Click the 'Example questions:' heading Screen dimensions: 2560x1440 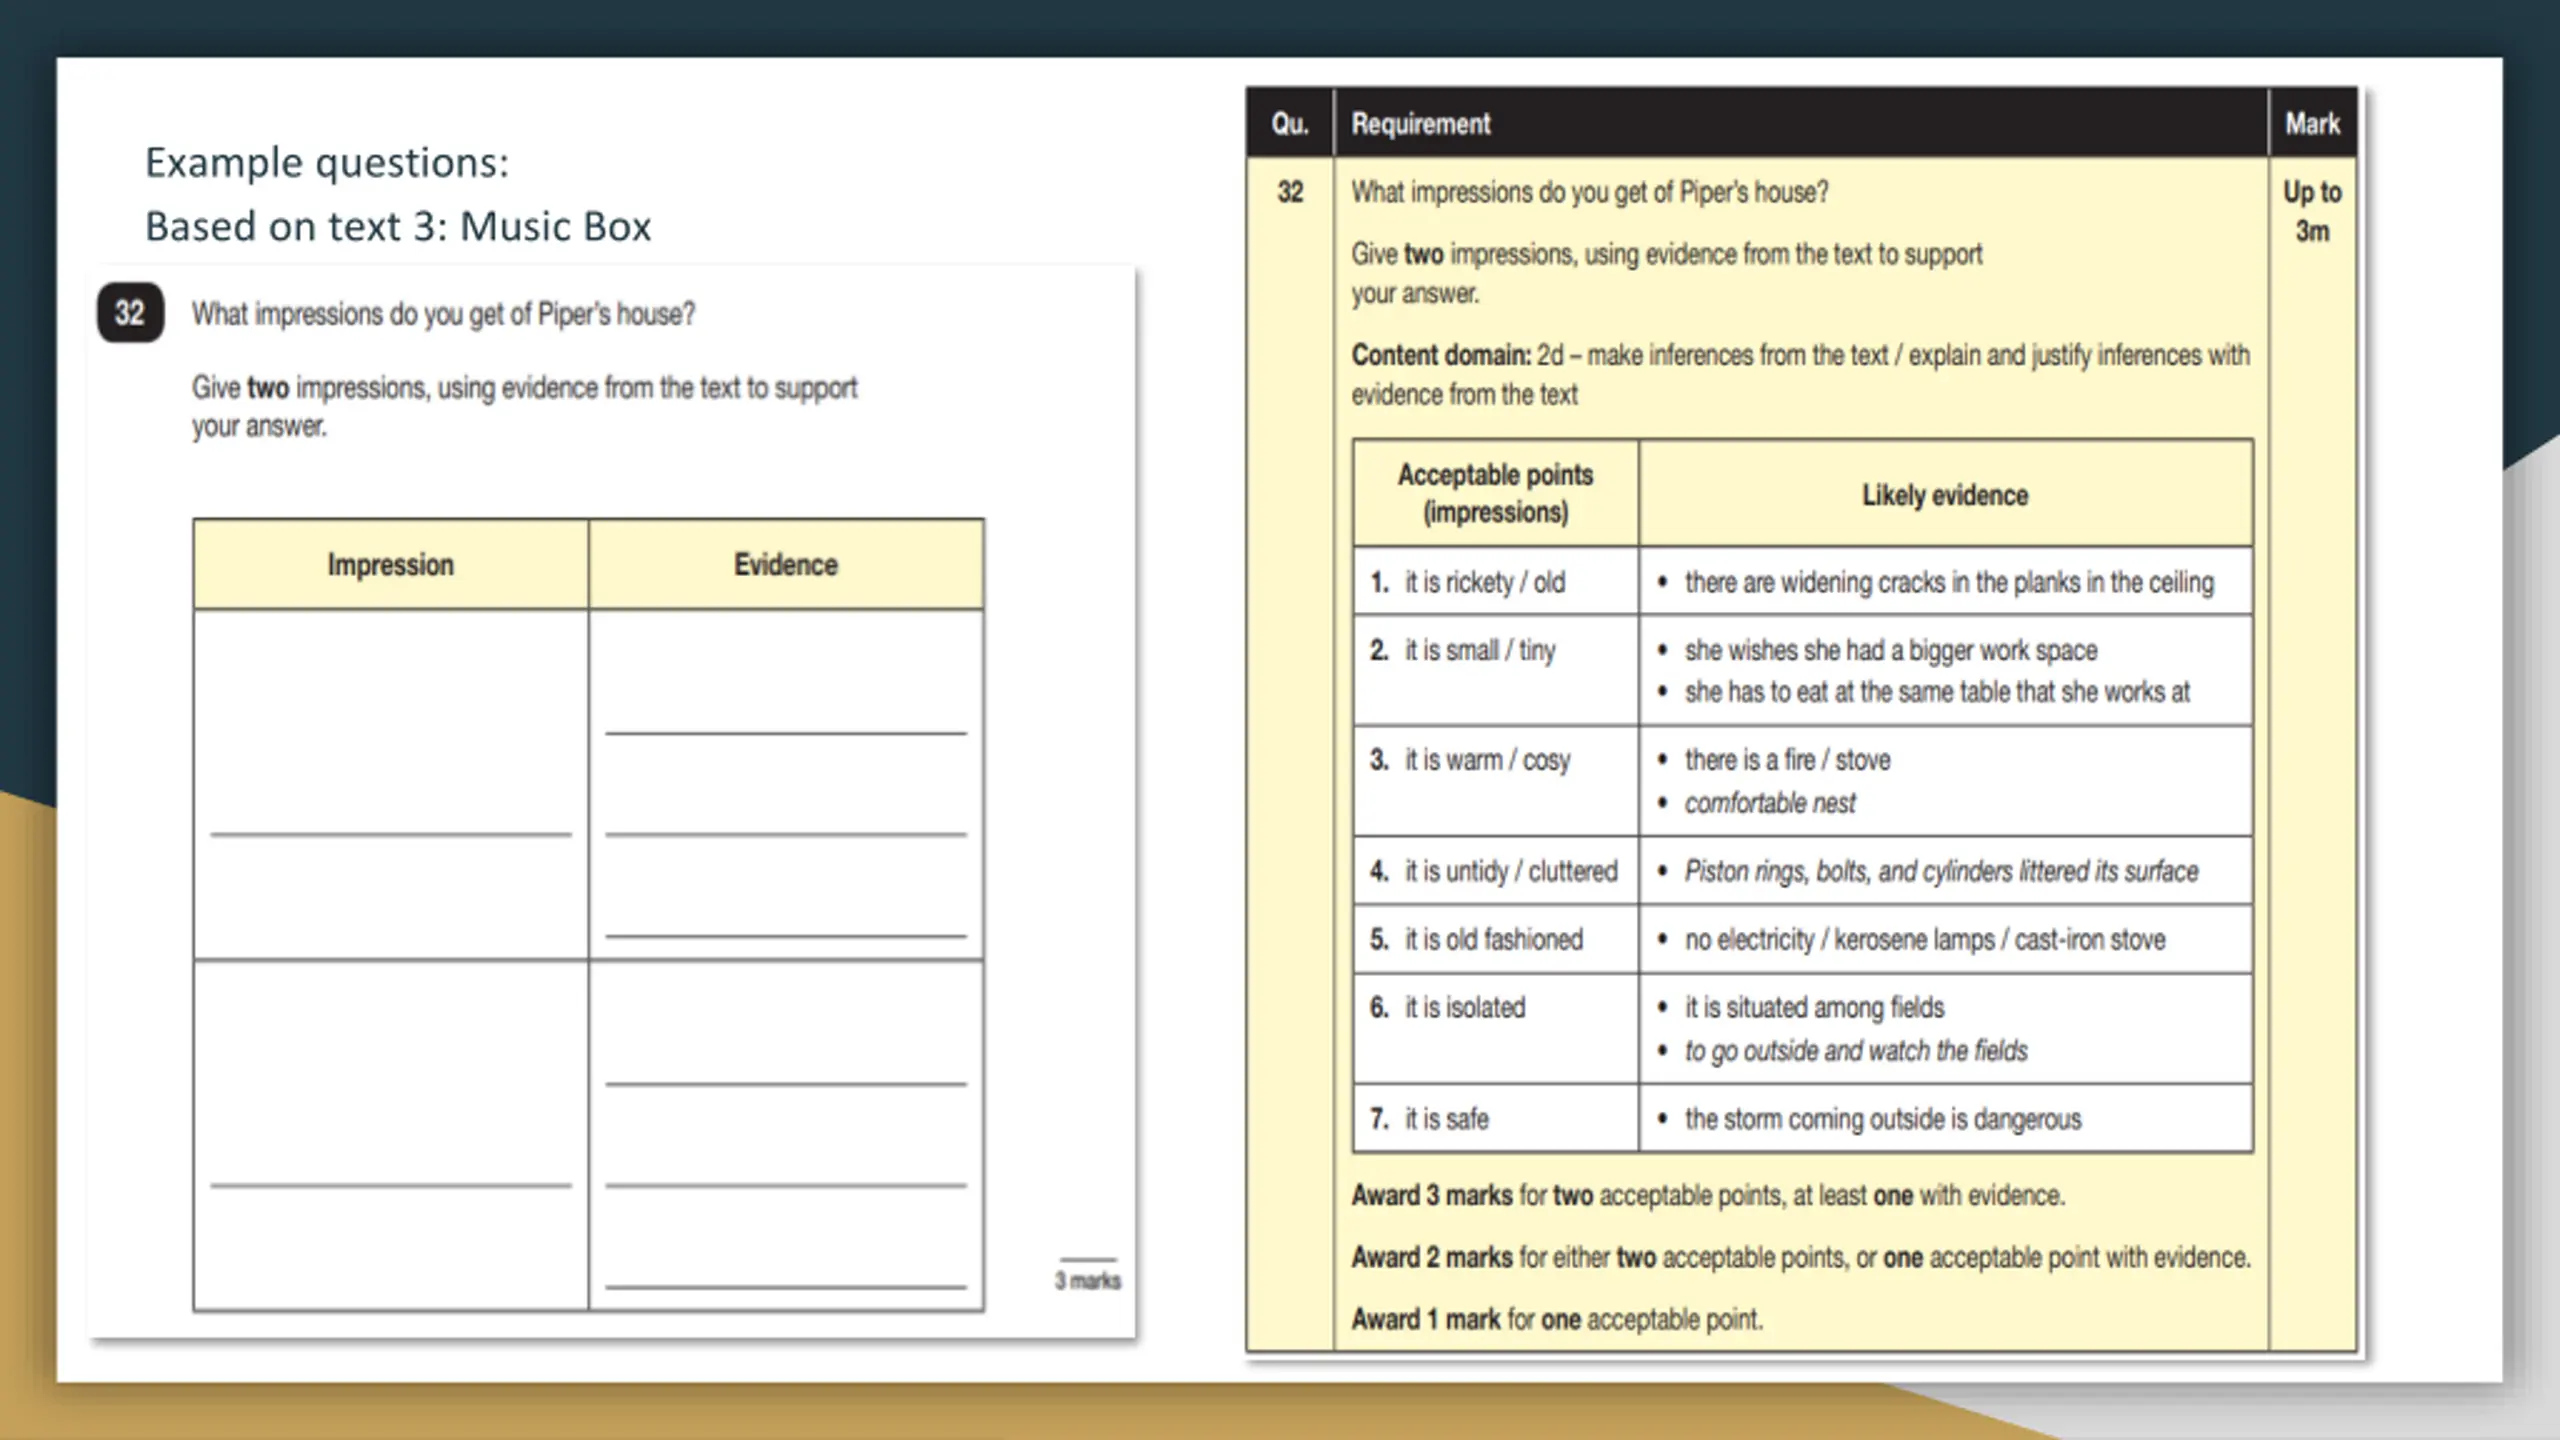point(327,163)
